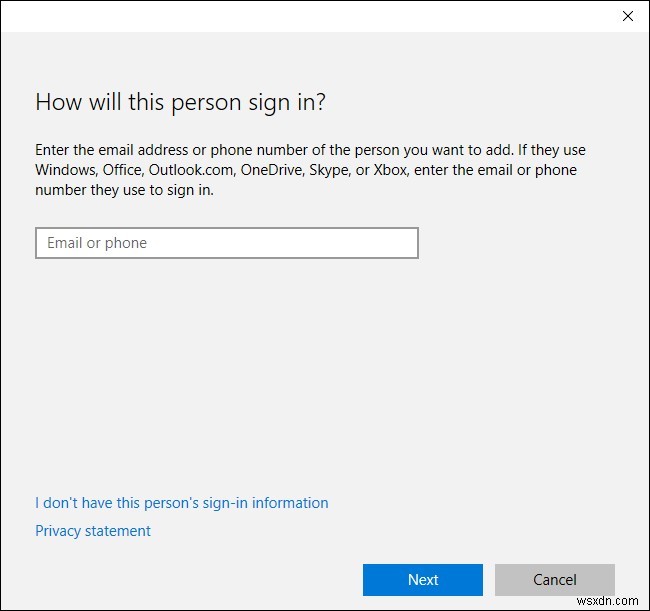Click the paragraph starting "Enter the email address"
Screen dimensions: 650x611
[x=310, y=170]
